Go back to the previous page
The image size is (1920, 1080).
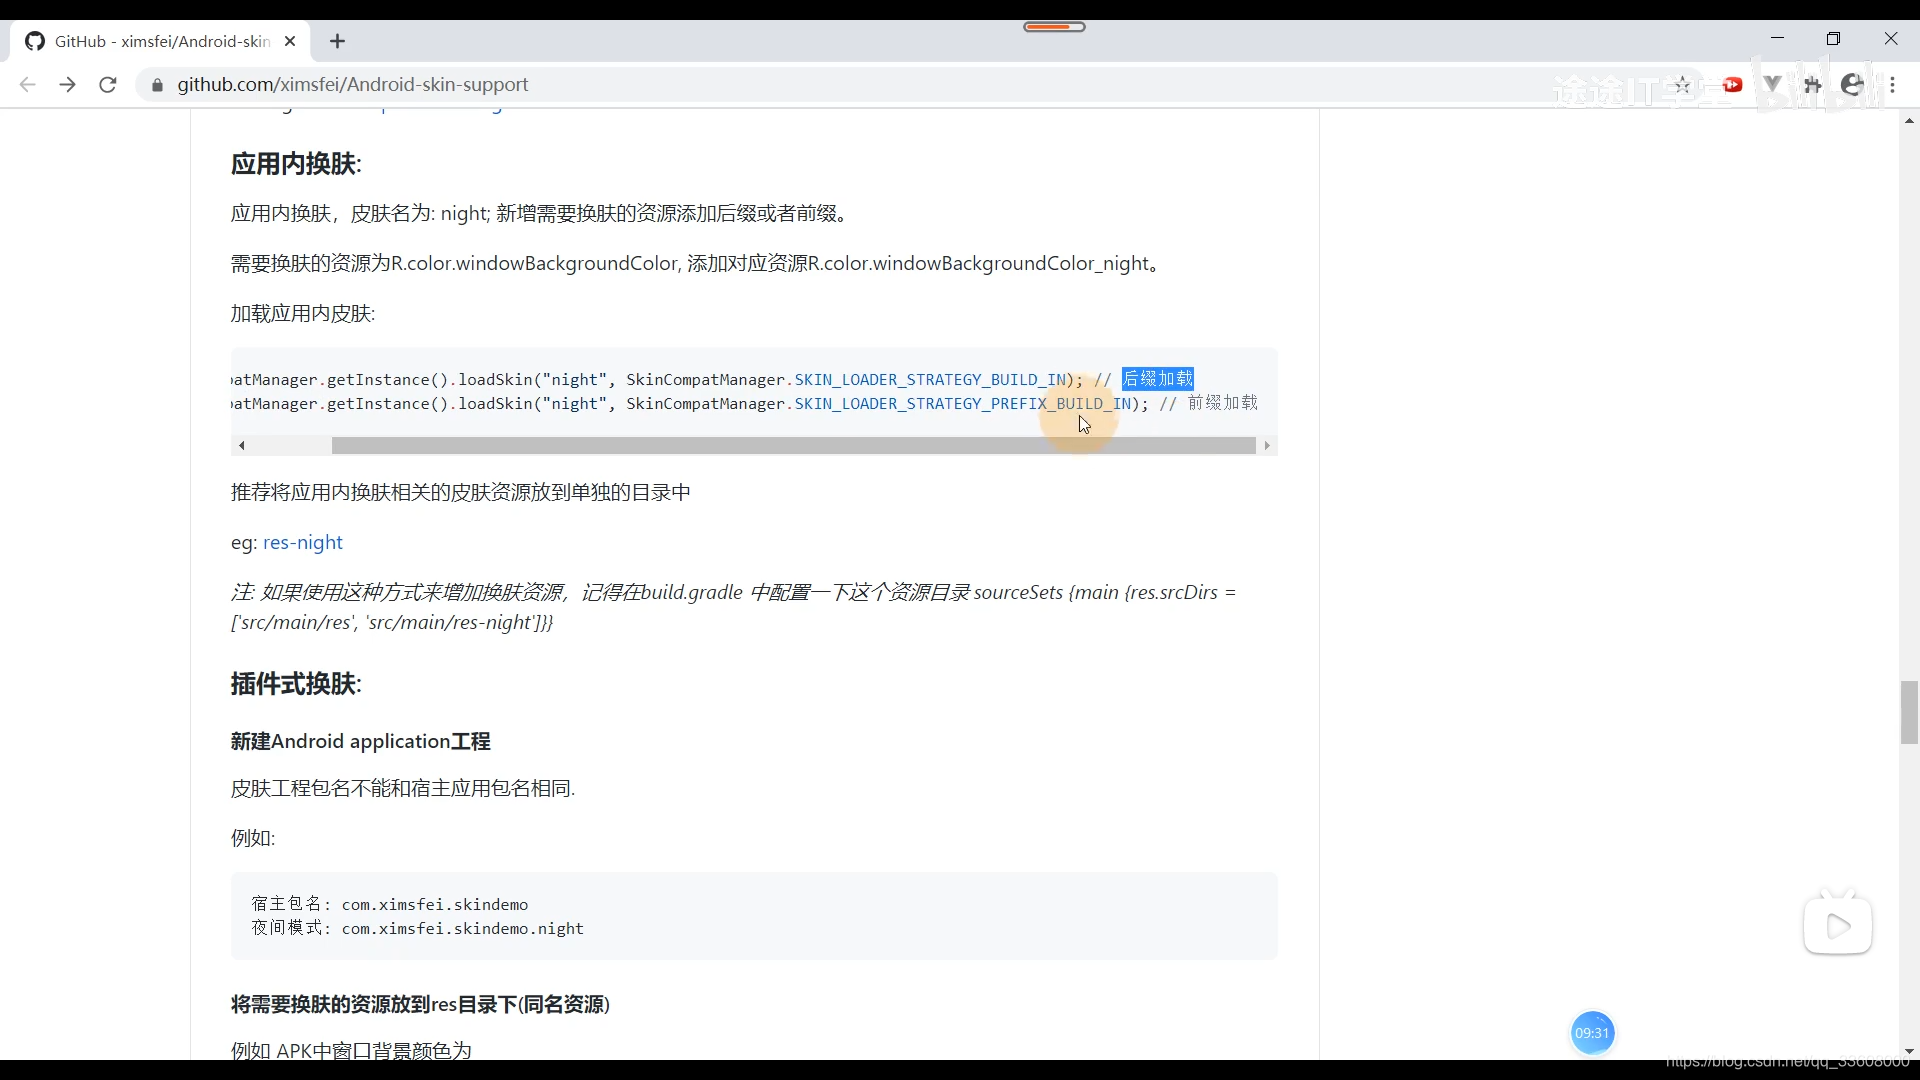(x=28, y=85)
